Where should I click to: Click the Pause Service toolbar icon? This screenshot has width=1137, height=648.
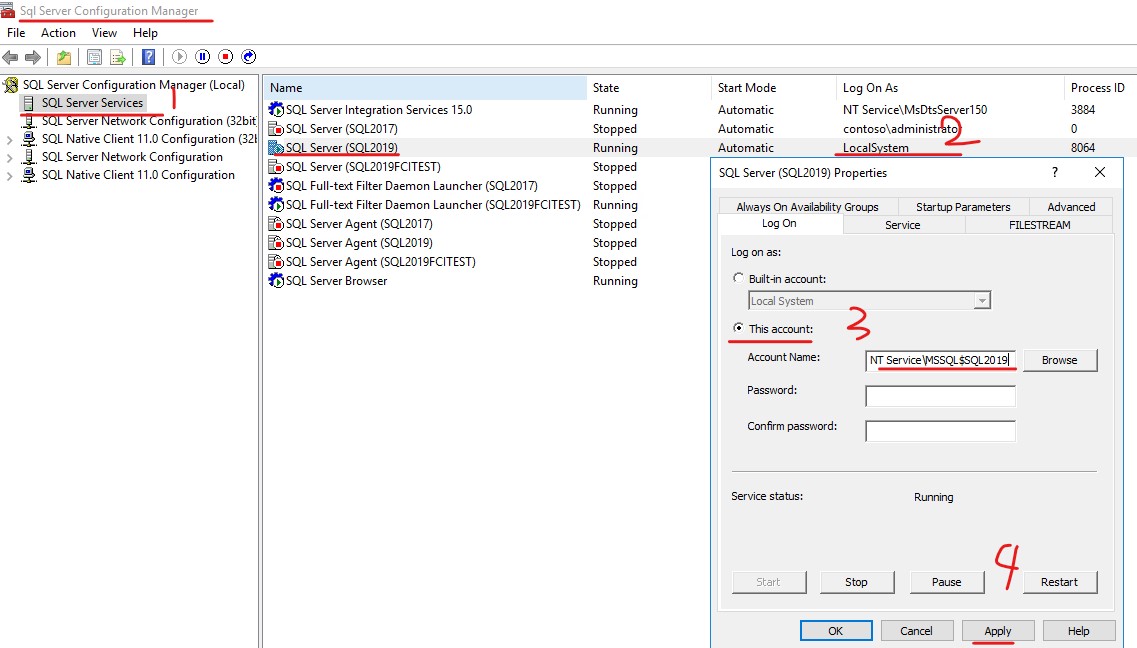(x=203, y=57)
